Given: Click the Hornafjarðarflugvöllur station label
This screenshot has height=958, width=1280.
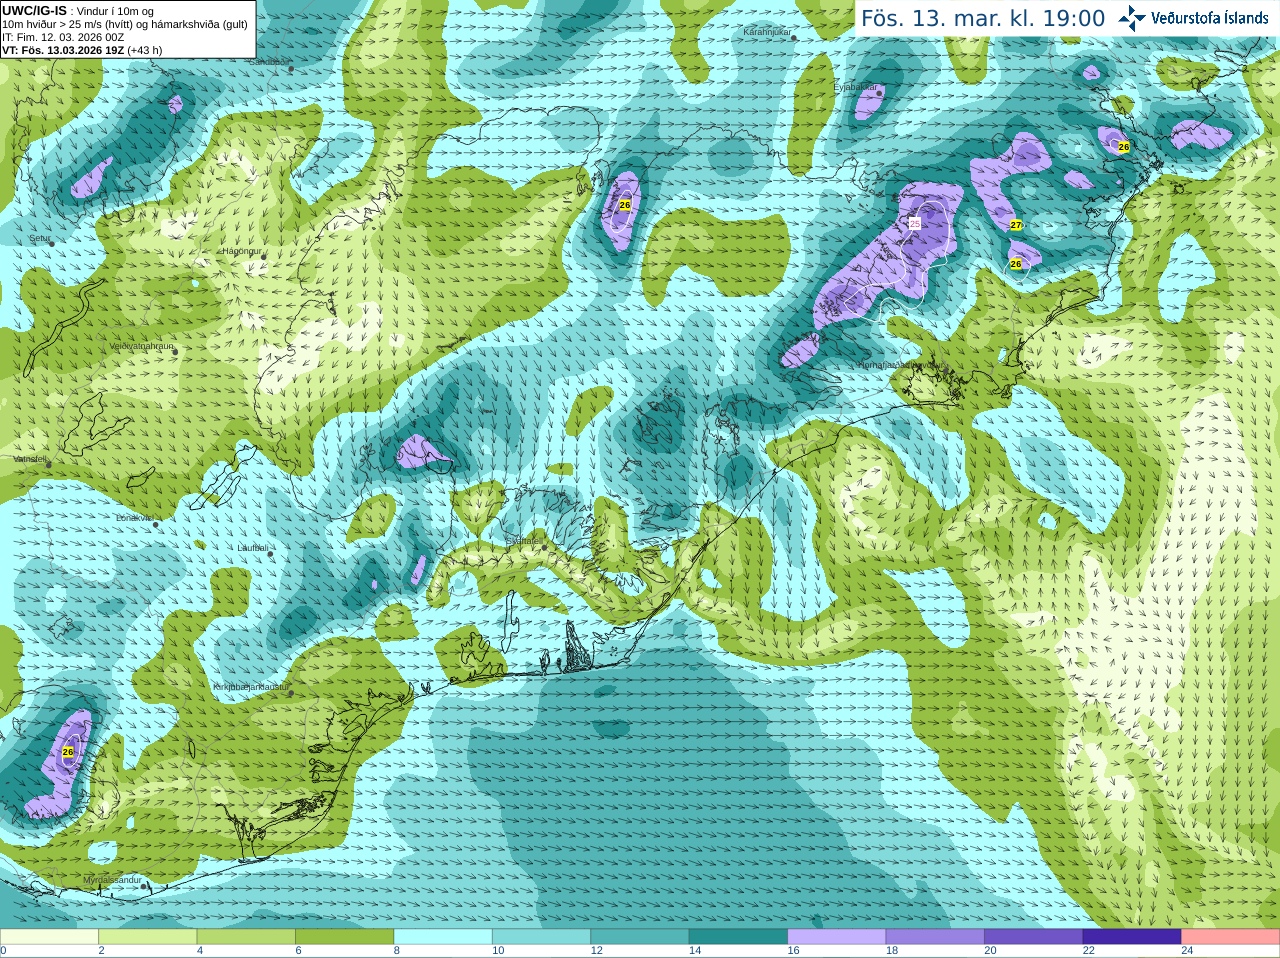Looking at the screenshot, I should (x=900, y=365).
